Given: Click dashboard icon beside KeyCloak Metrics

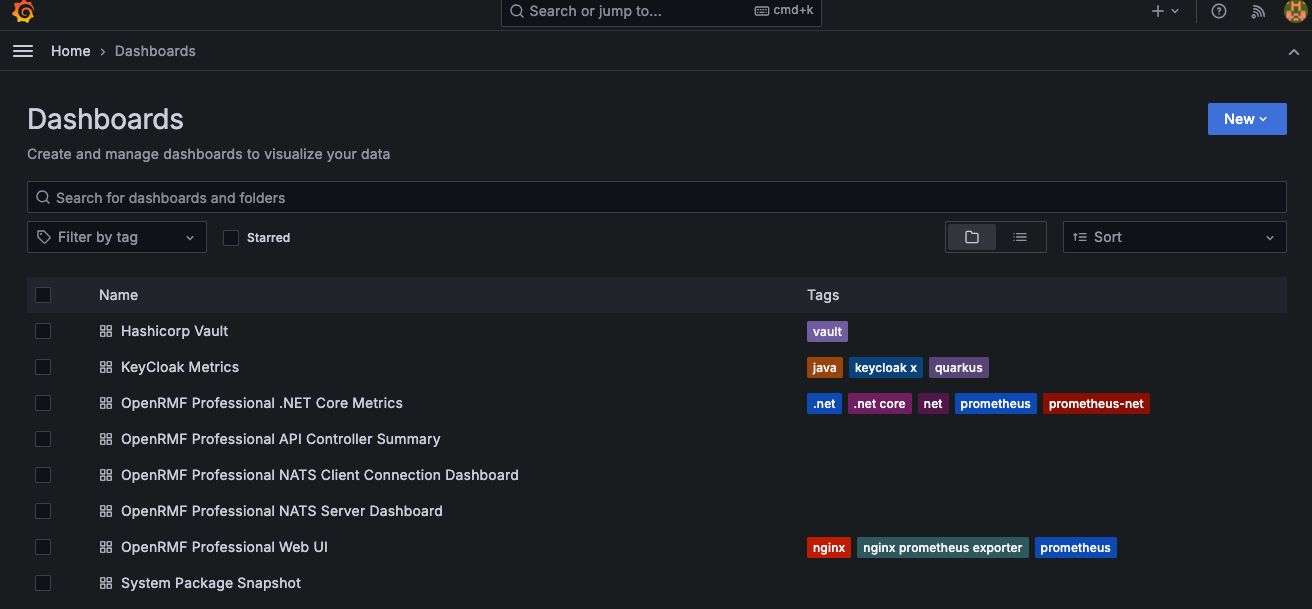Looking at the screenshot, I should (x=106, y=367).
